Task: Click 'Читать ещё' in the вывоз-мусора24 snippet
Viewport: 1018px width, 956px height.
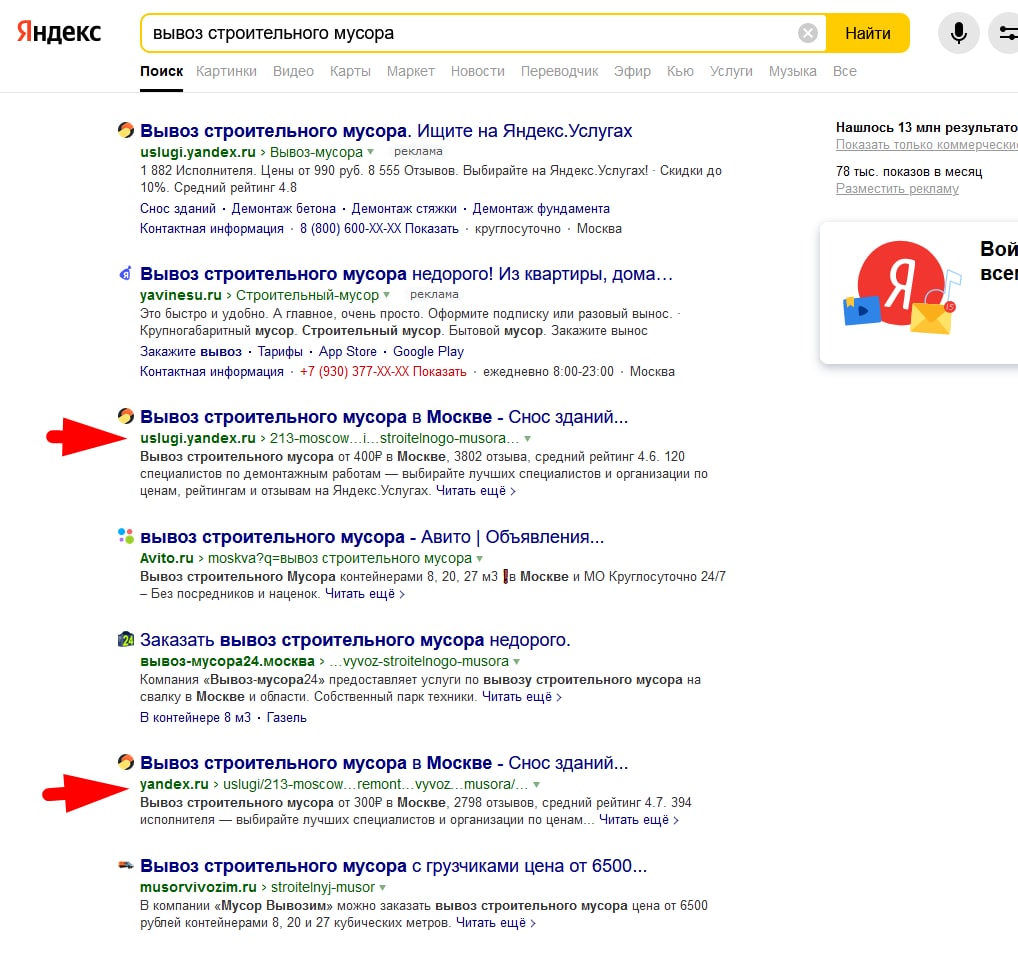Action: pos(522,696)
